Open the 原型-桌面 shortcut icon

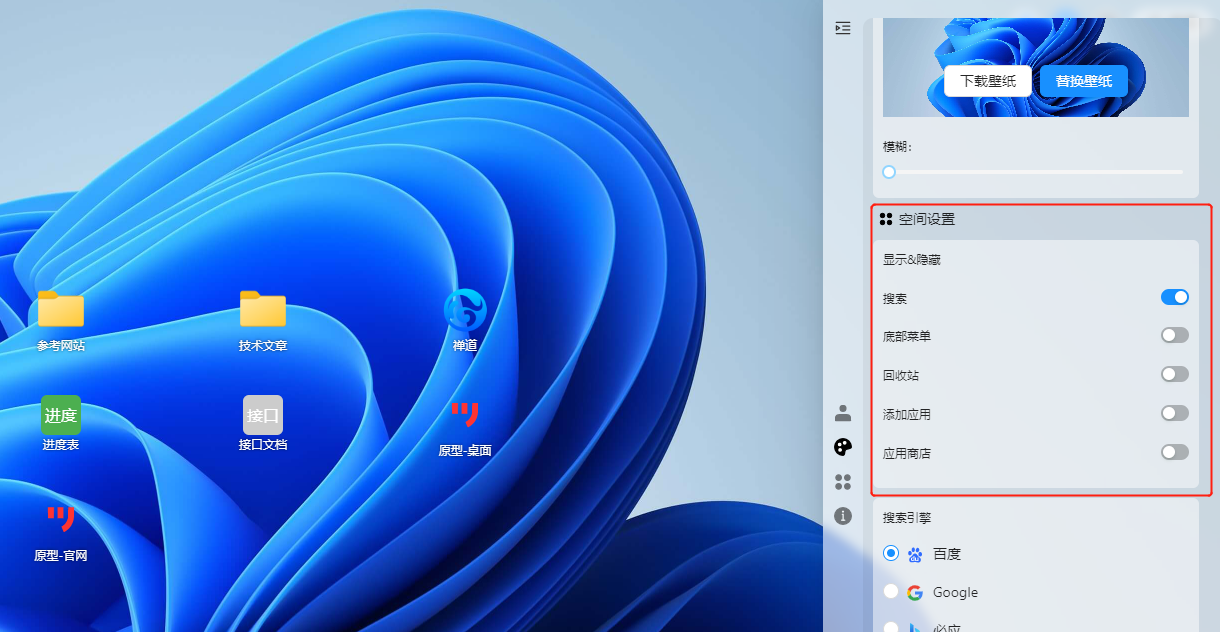(x=465, y=415)
